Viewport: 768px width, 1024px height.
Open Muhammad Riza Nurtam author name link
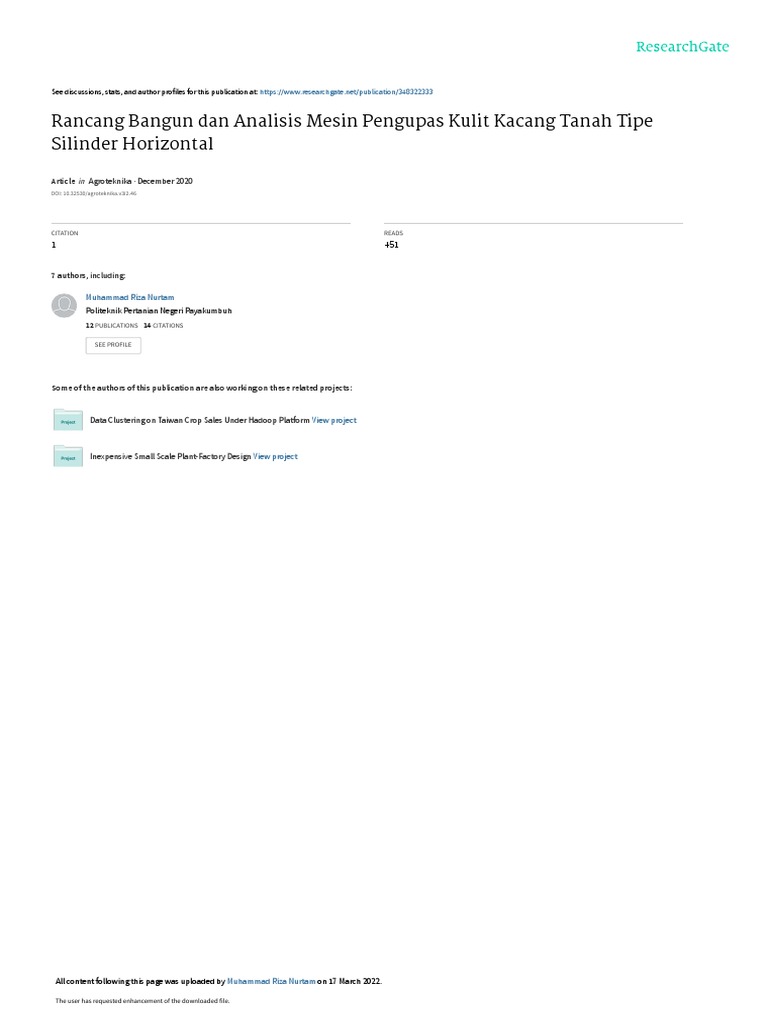pos(130,297)
